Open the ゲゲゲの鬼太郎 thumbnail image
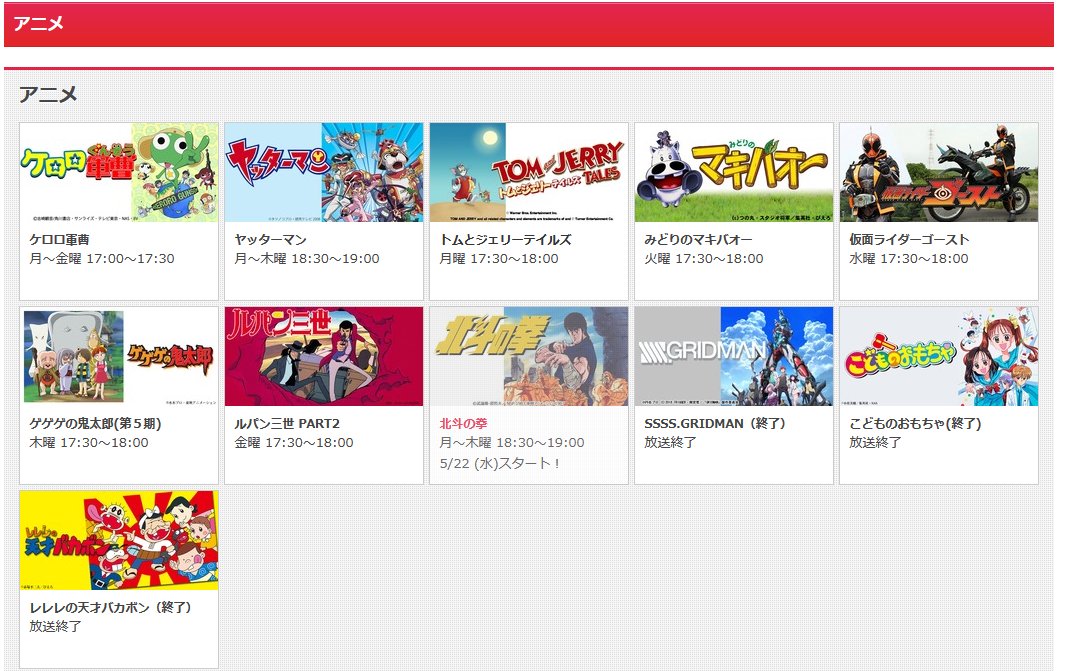1068x671 pixels. click(119, 356)
